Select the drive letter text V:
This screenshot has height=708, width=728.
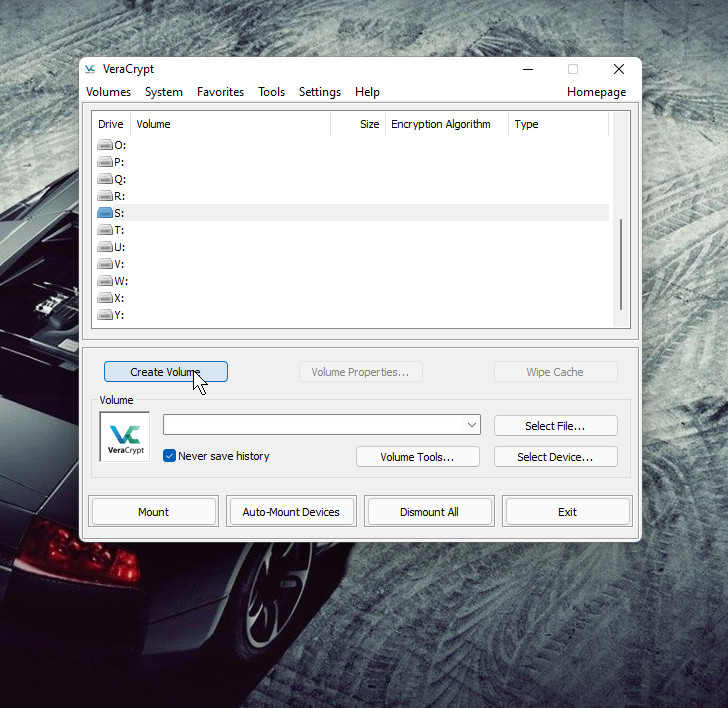point(119,264)
